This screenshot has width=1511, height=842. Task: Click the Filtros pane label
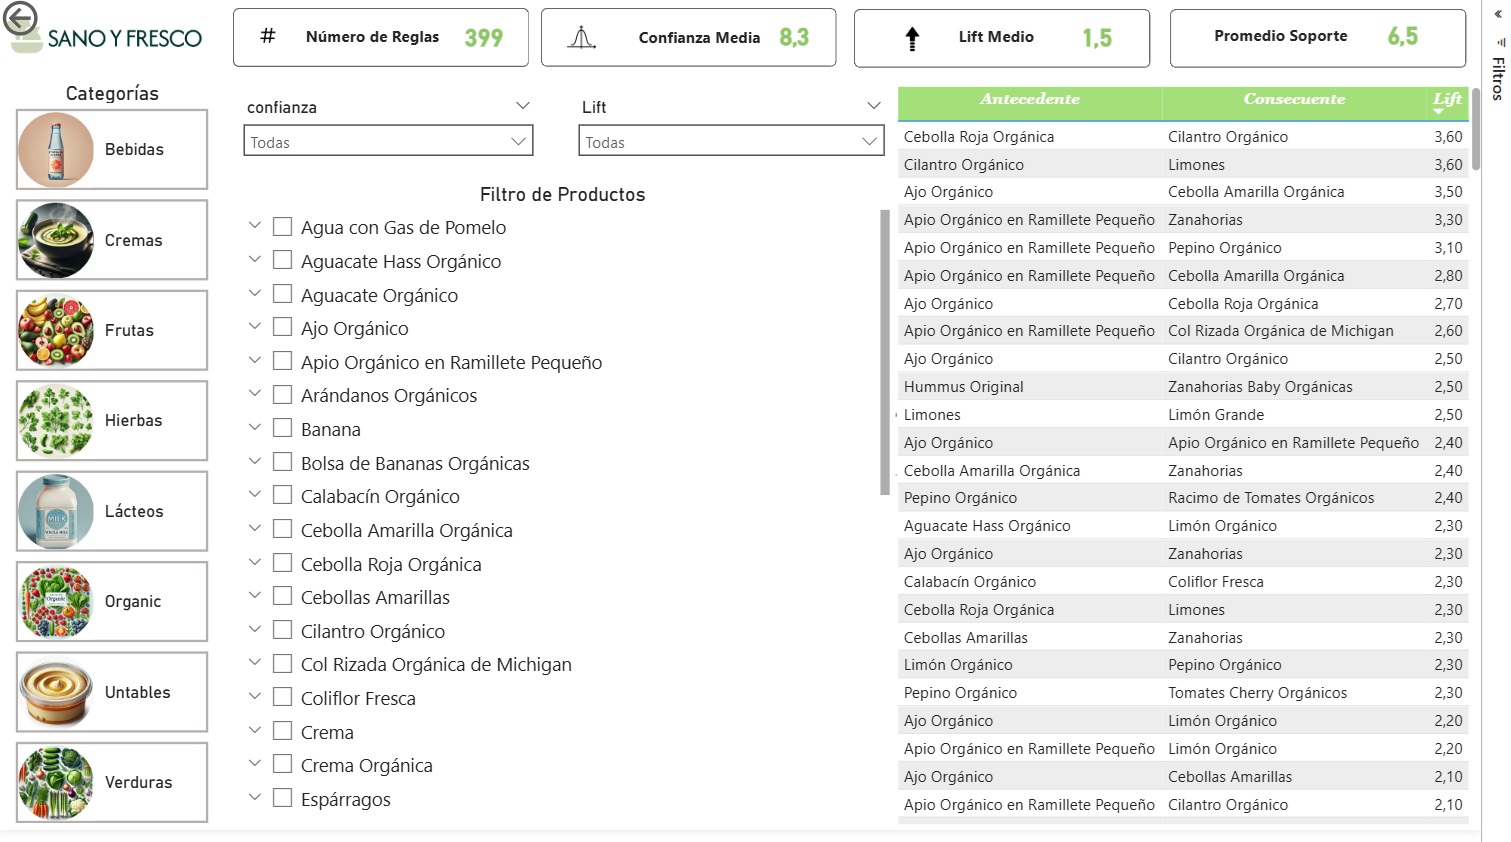point(1498,78)
